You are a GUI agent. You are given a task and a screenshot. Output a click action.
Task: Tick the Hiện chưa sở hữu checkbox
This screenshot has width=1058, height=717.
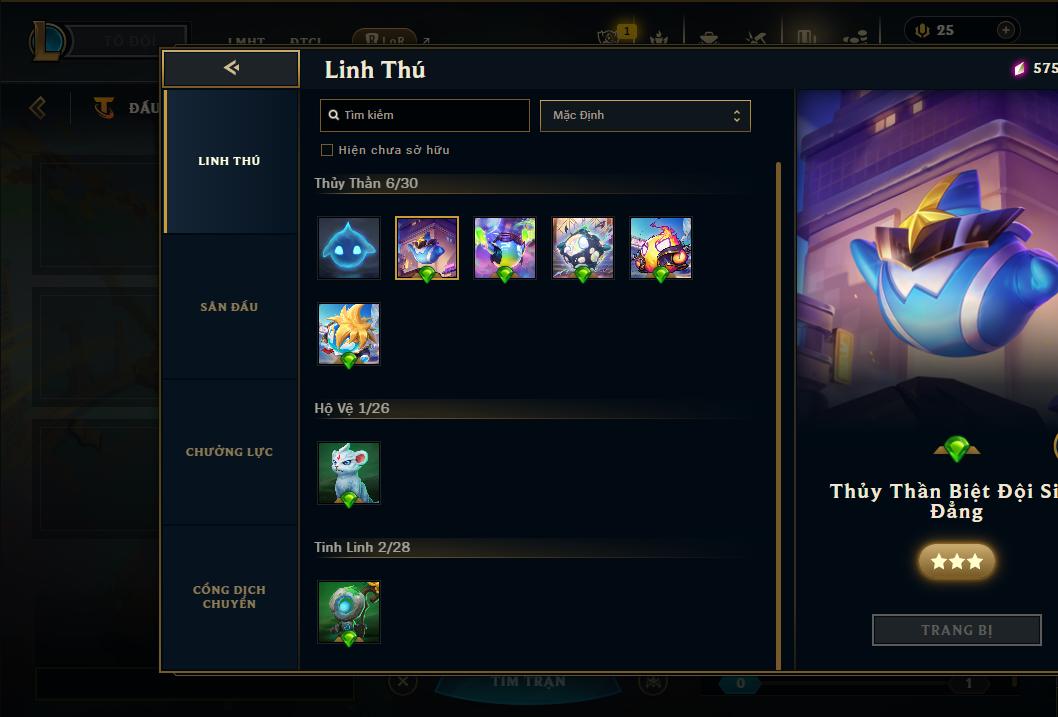(x=327, y=150)
